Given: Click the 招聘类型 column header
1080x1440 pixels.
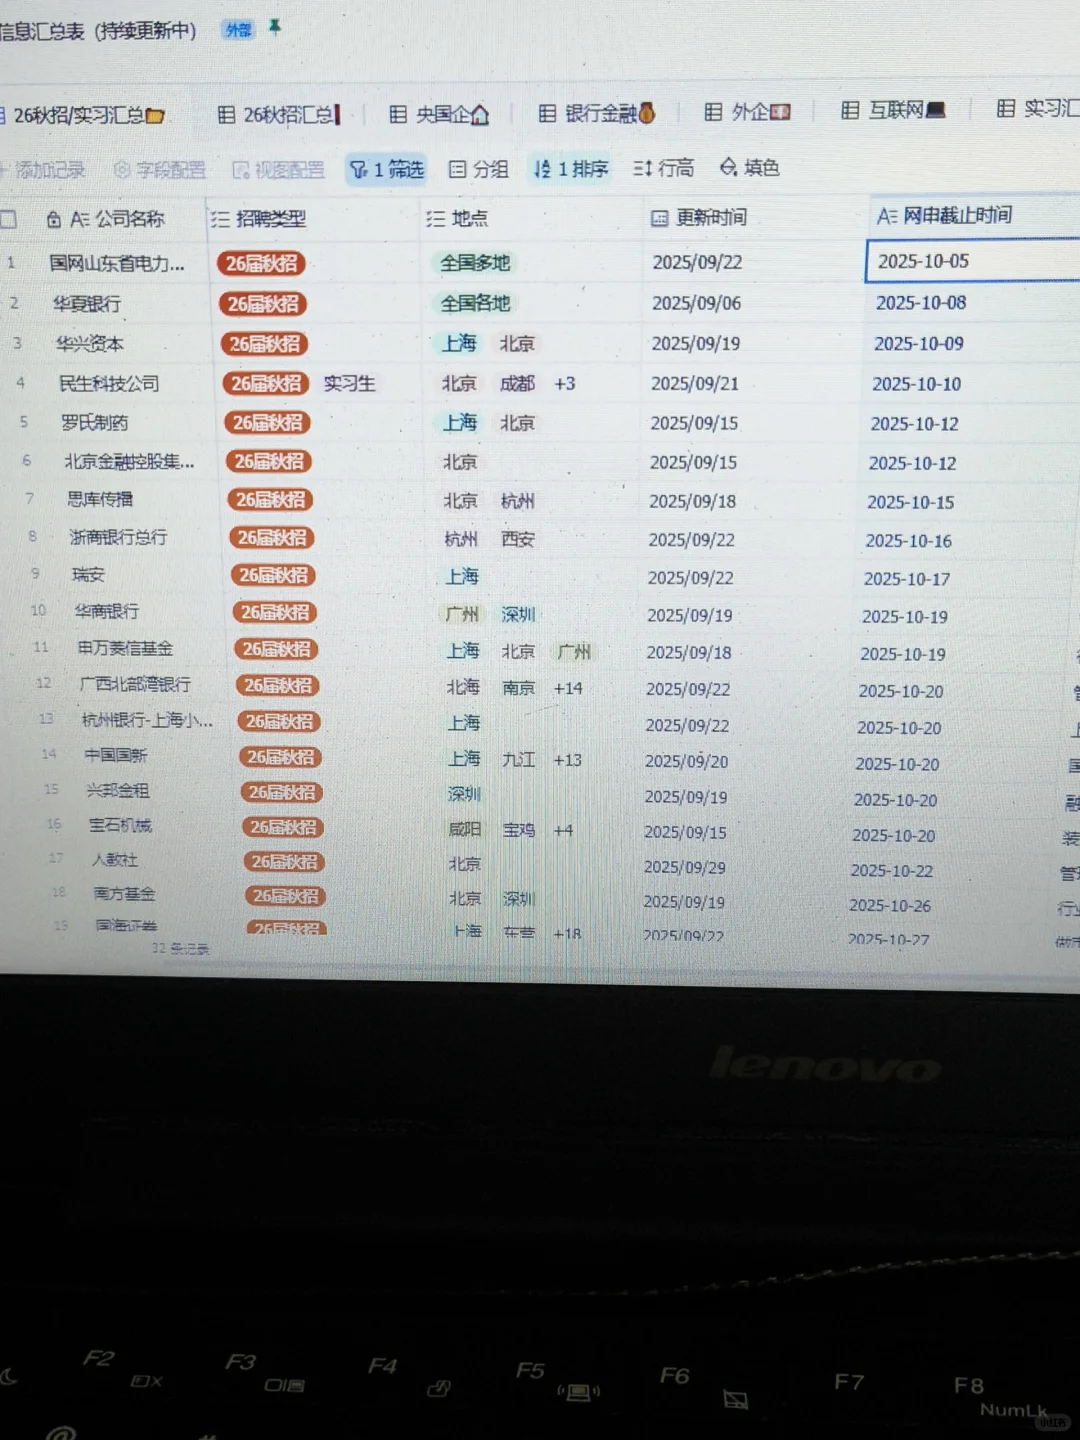Looking at the screenshot, I should pyautogui.click(x=271, y=219).
